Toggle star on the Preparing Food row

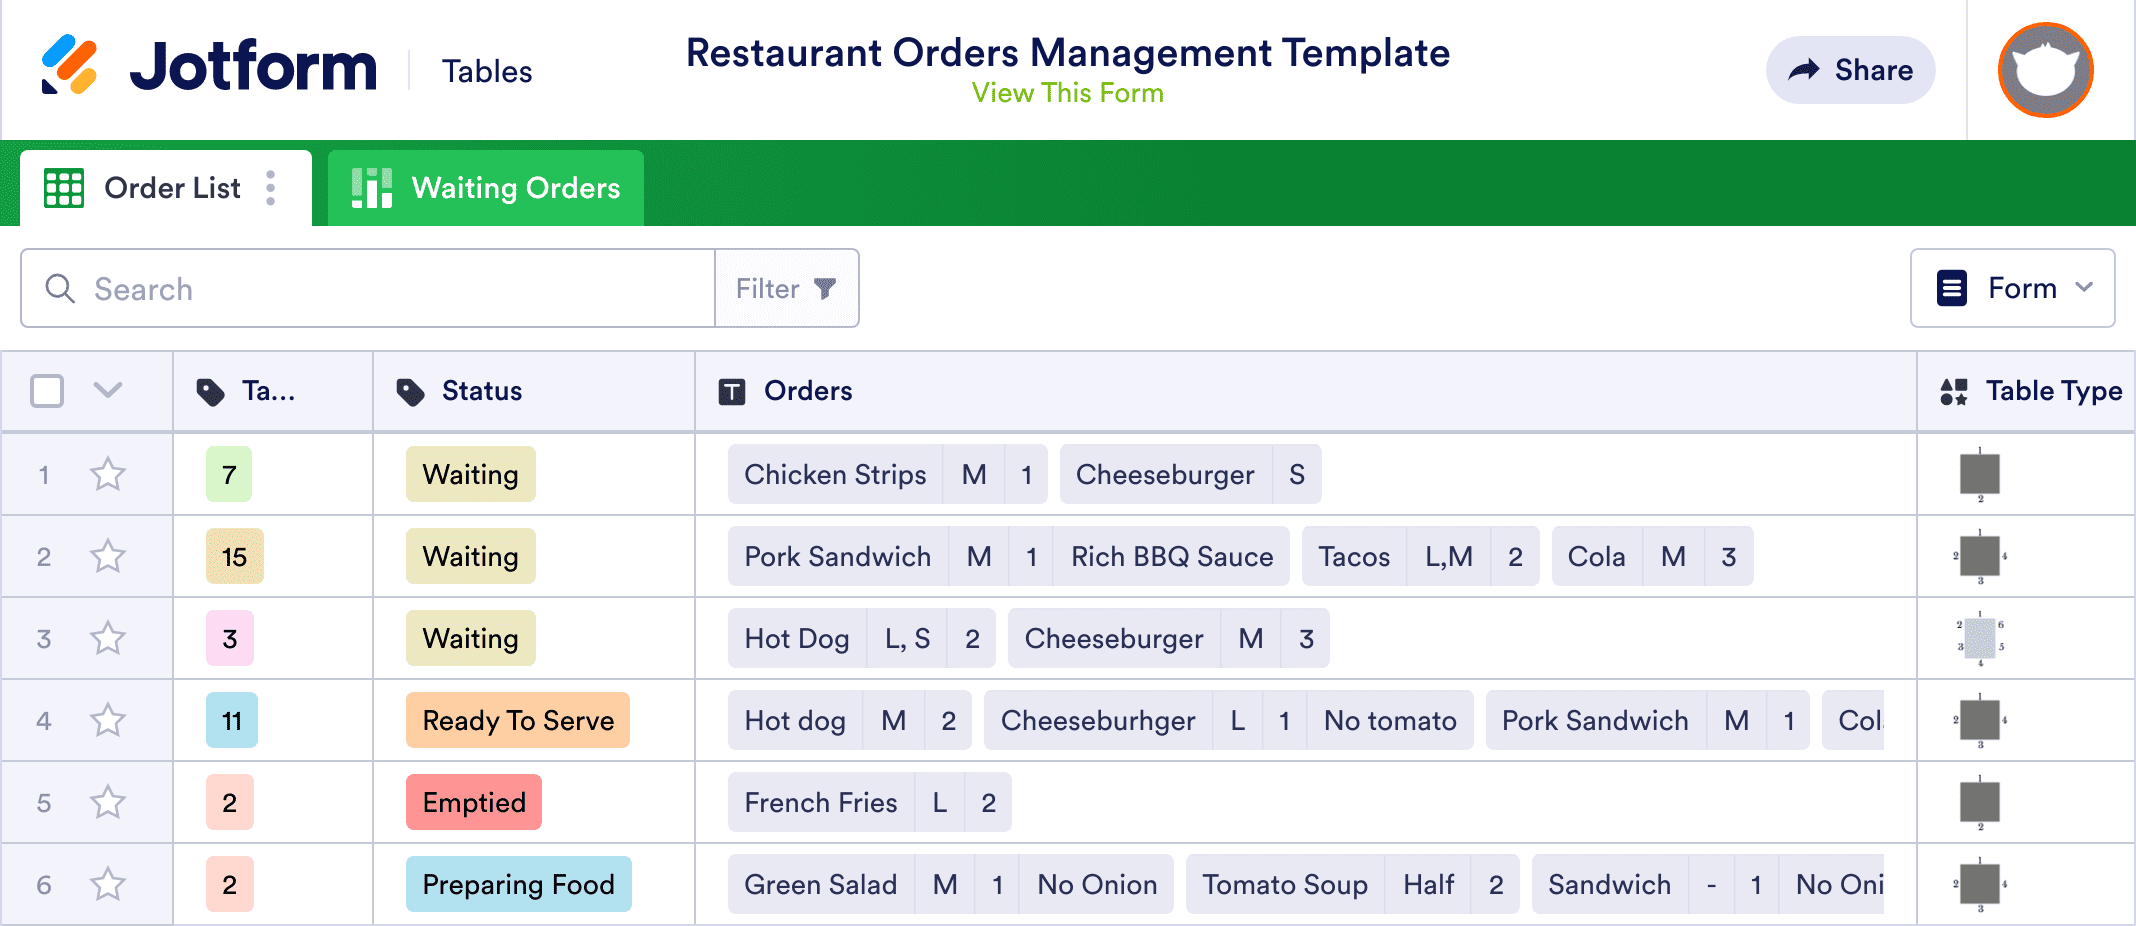tap(108, 884)
